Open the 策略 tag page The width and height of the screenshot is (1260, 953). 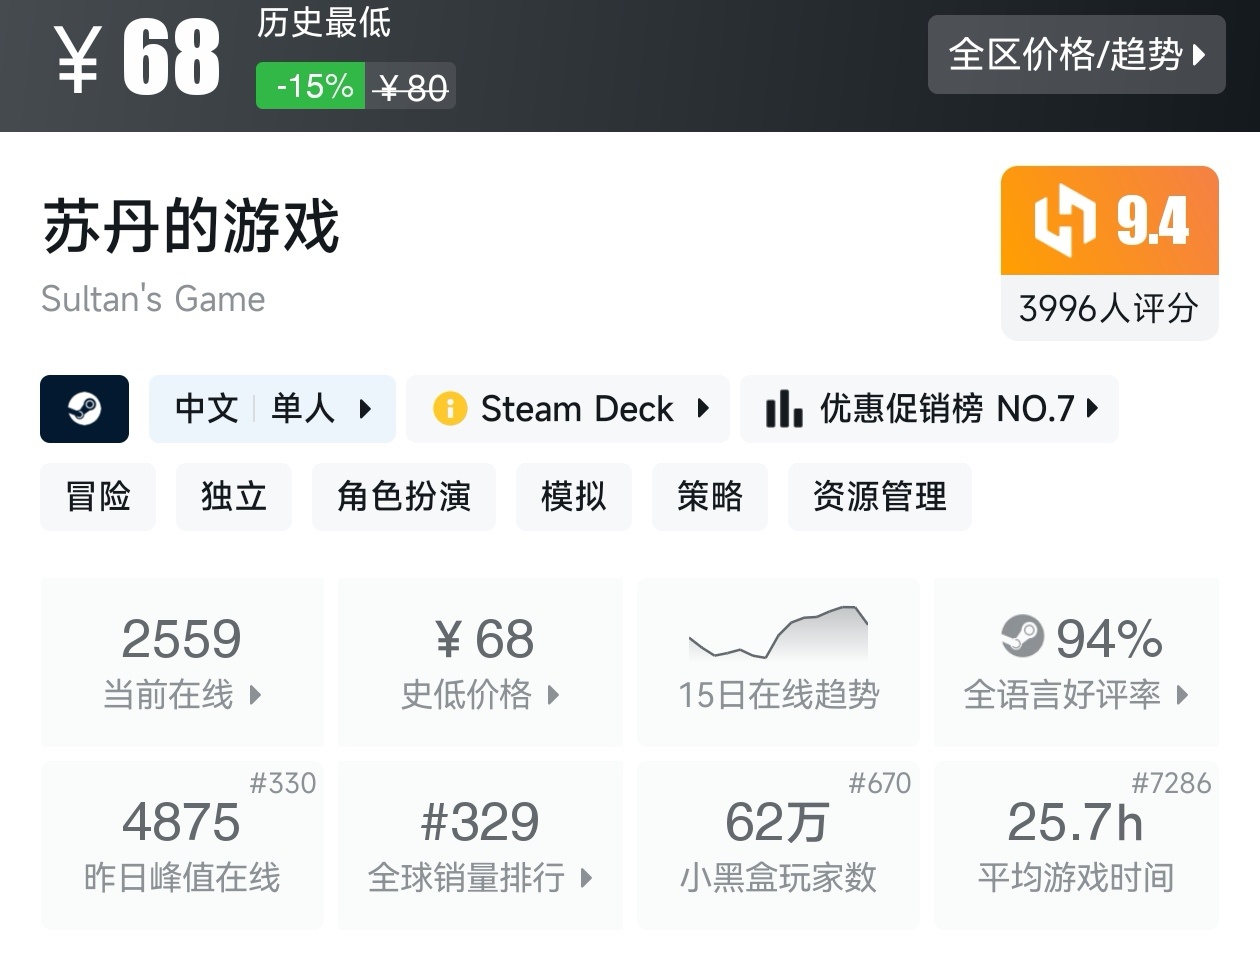coord(709,496)
